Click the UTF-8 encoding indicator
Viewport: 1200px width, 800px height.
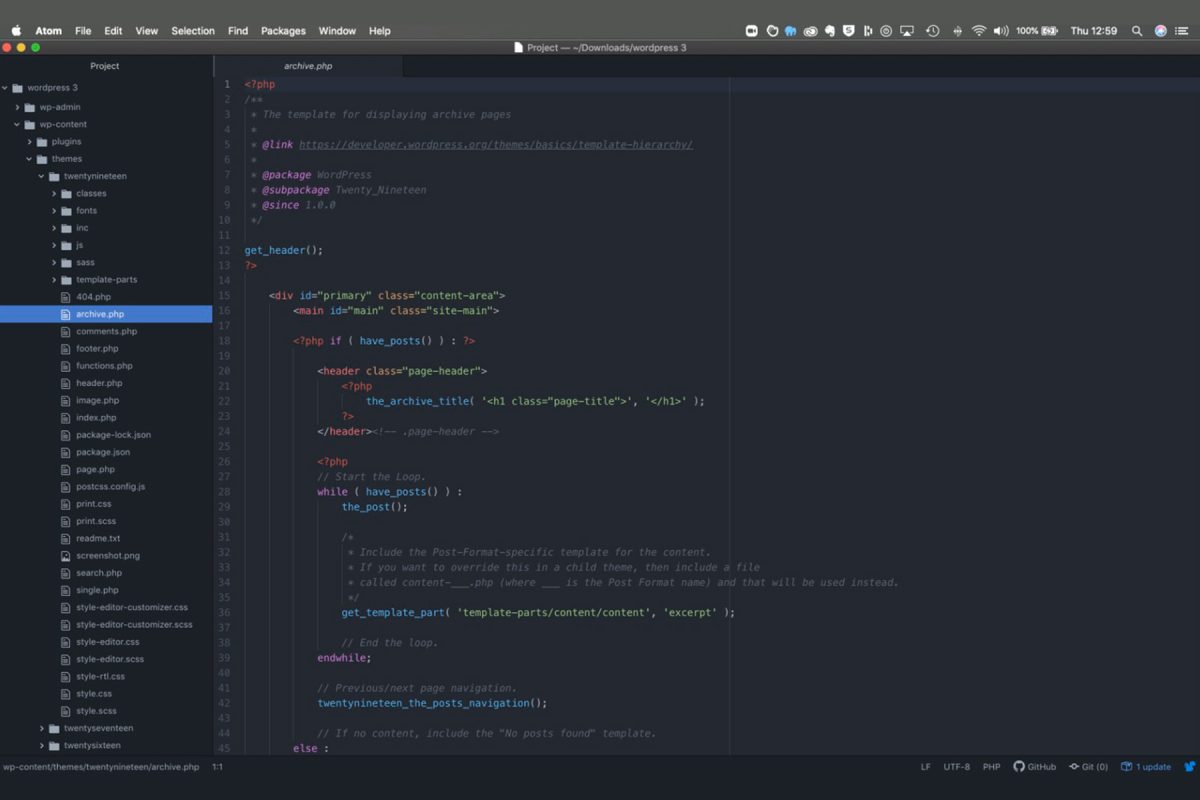(x=956, y=766)
